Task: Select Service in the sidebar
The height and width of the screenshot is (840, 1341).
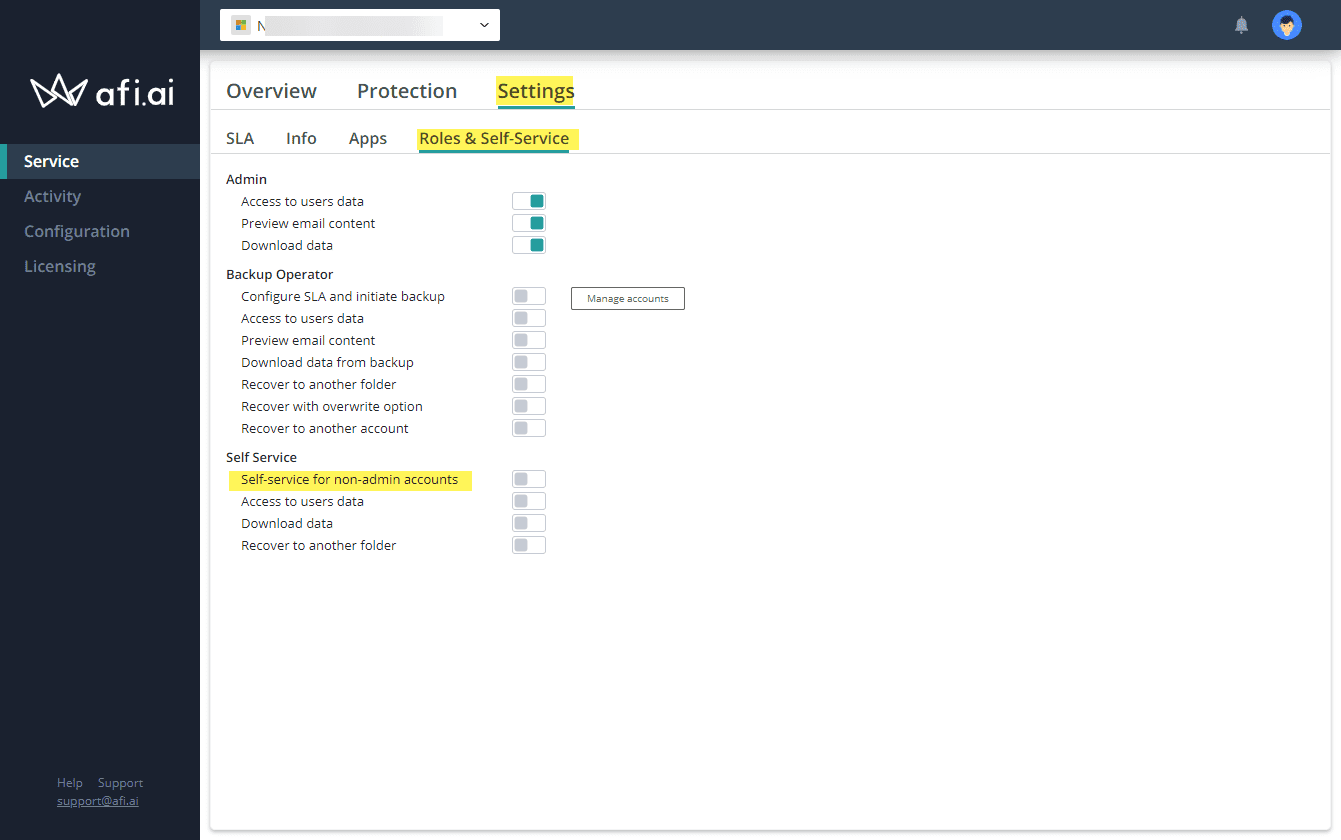Action: point(51,160)
